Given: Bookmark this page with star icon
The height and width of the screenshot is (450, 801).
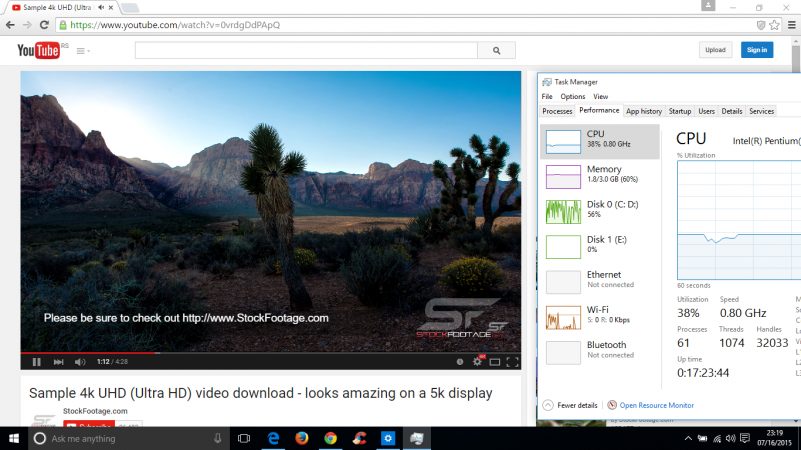Looking at the screenshot, I should pyautogui.click(x=775, y=25).
